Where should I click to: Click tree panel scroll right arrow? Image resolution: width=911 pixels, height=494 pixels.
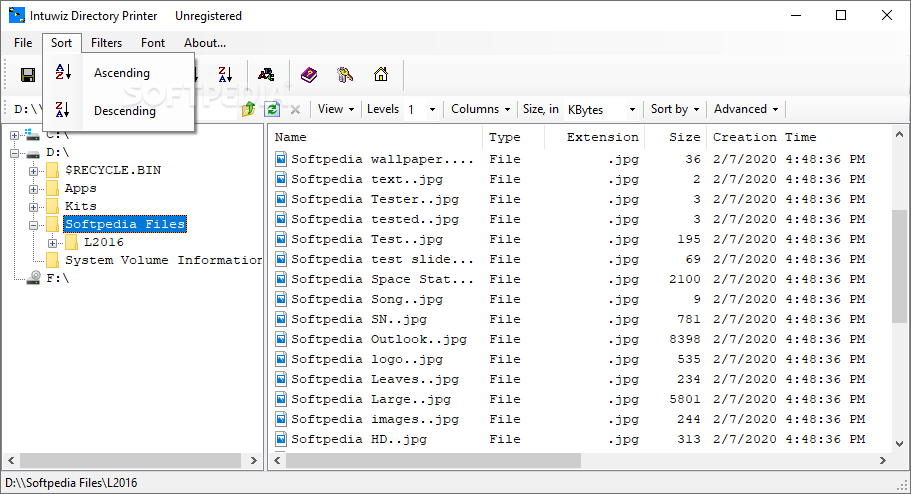[253, 460]
